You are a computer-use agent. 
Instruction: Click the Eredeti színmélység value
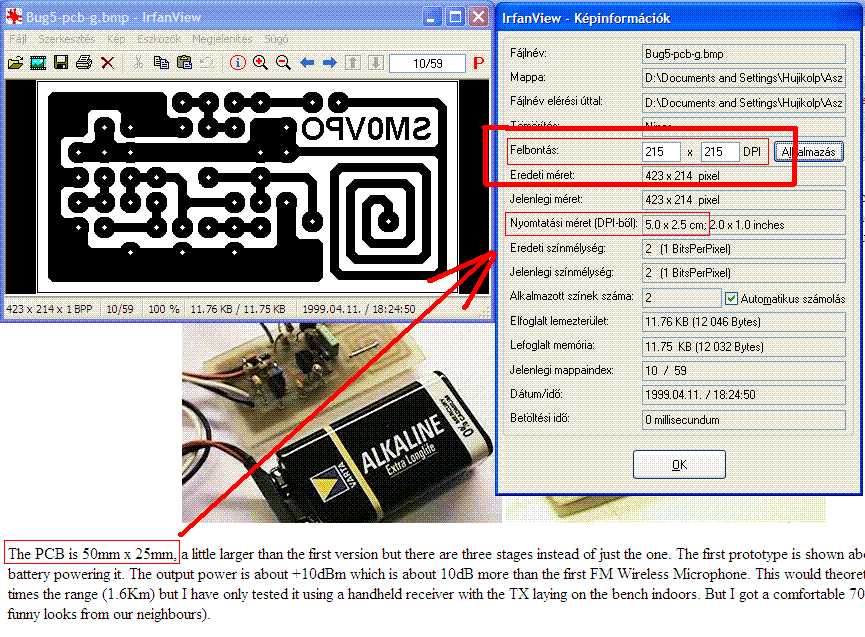[744, 249]
